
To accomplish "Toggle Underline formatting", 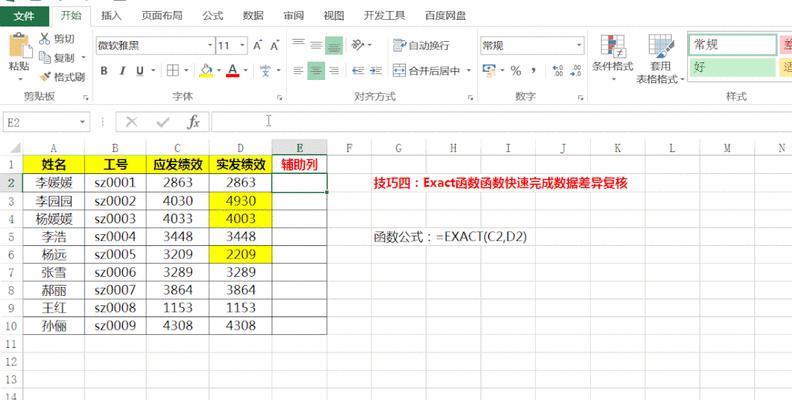I will tap(140, 71).
